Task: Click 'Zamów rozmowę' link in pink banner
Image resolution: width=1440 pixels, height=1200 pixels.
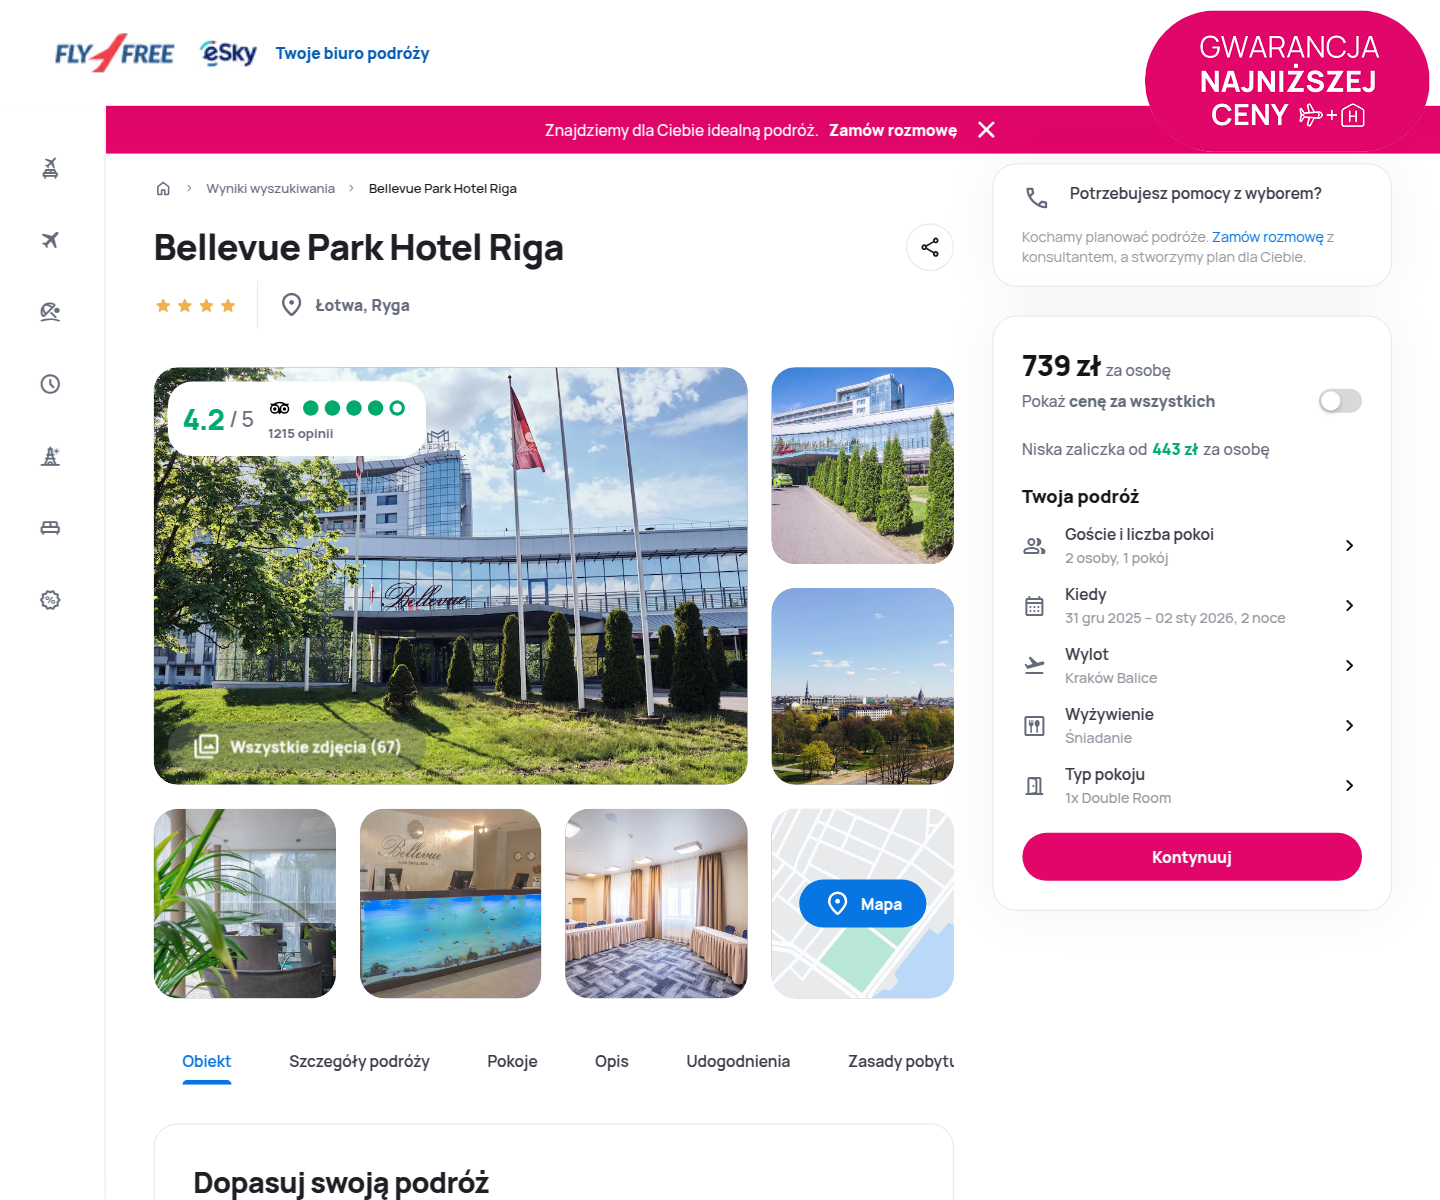Action: point(893,130)
